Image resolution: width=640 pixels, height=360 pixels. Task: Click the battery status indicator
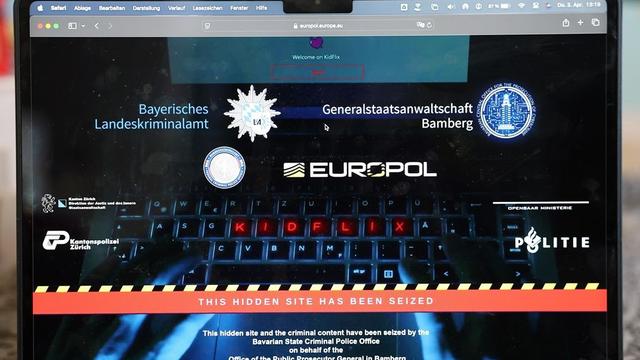pos(499,6)
